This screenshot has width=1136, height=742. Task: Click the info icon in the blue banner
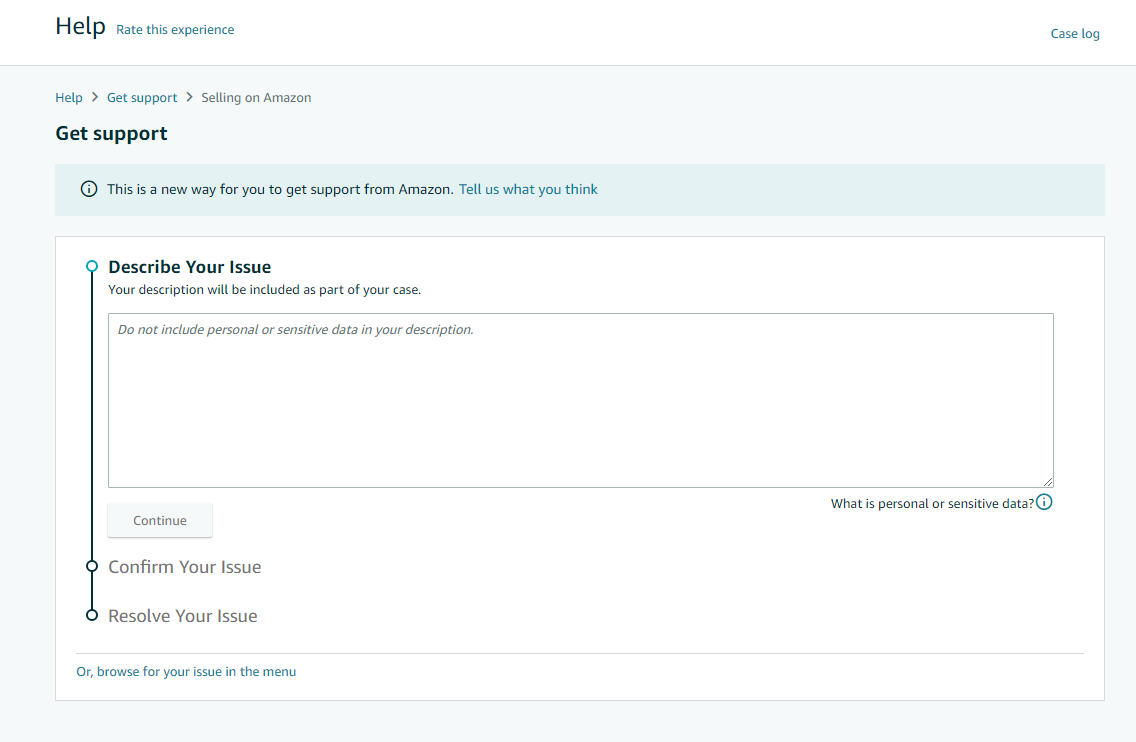click(89, 189)
